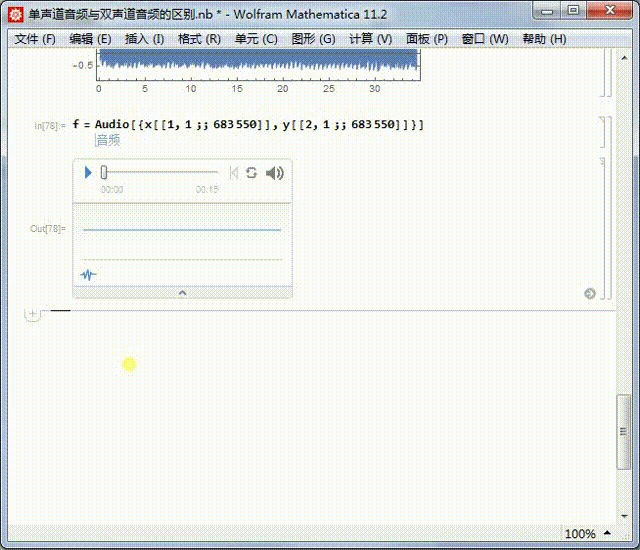Screen dimensions: 640x550
Task: Open the audio volume speaker control
Action: click(275, 173)
